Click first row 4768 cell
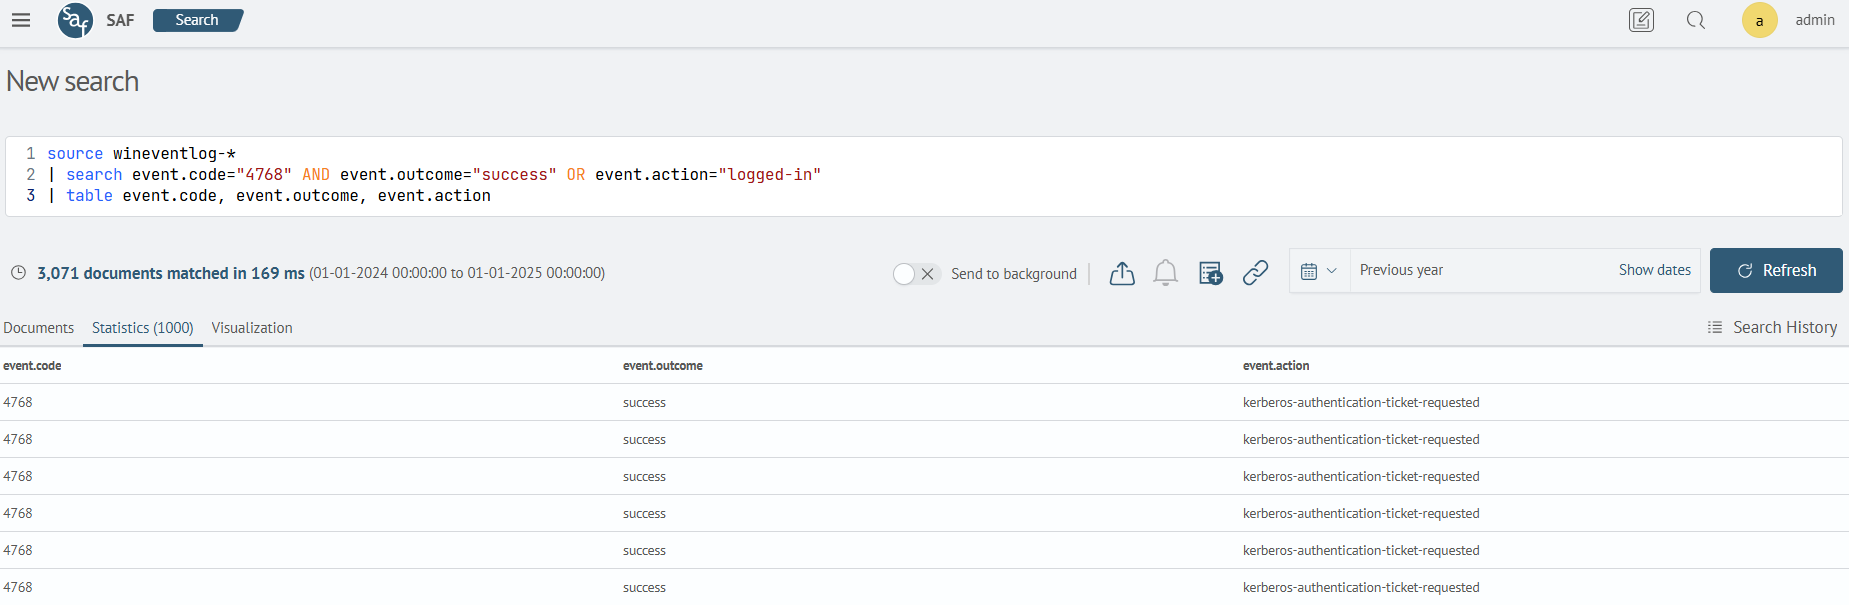Screen dimensions: 1849x605 coord(18,402)
